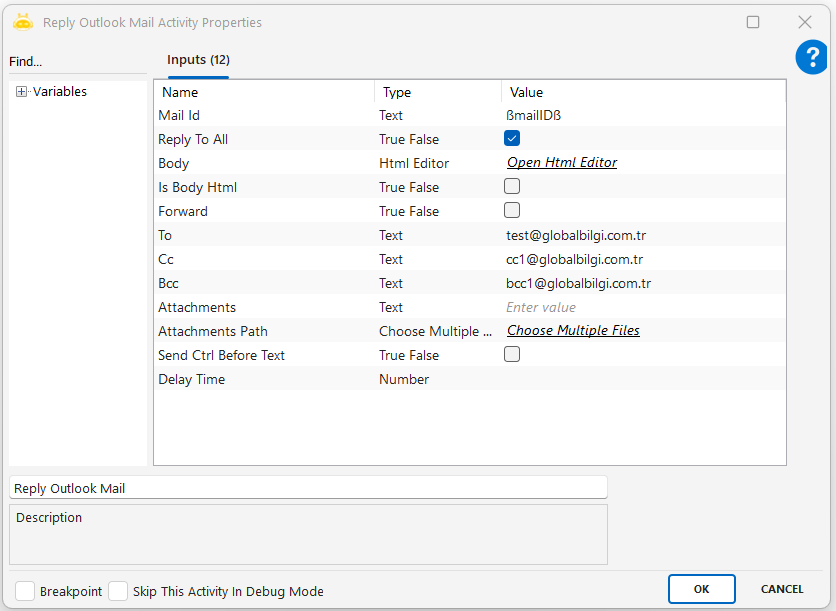Check the Forward checkbox
The height and width of the screenshot is (611, 836).
pos(512,211)
